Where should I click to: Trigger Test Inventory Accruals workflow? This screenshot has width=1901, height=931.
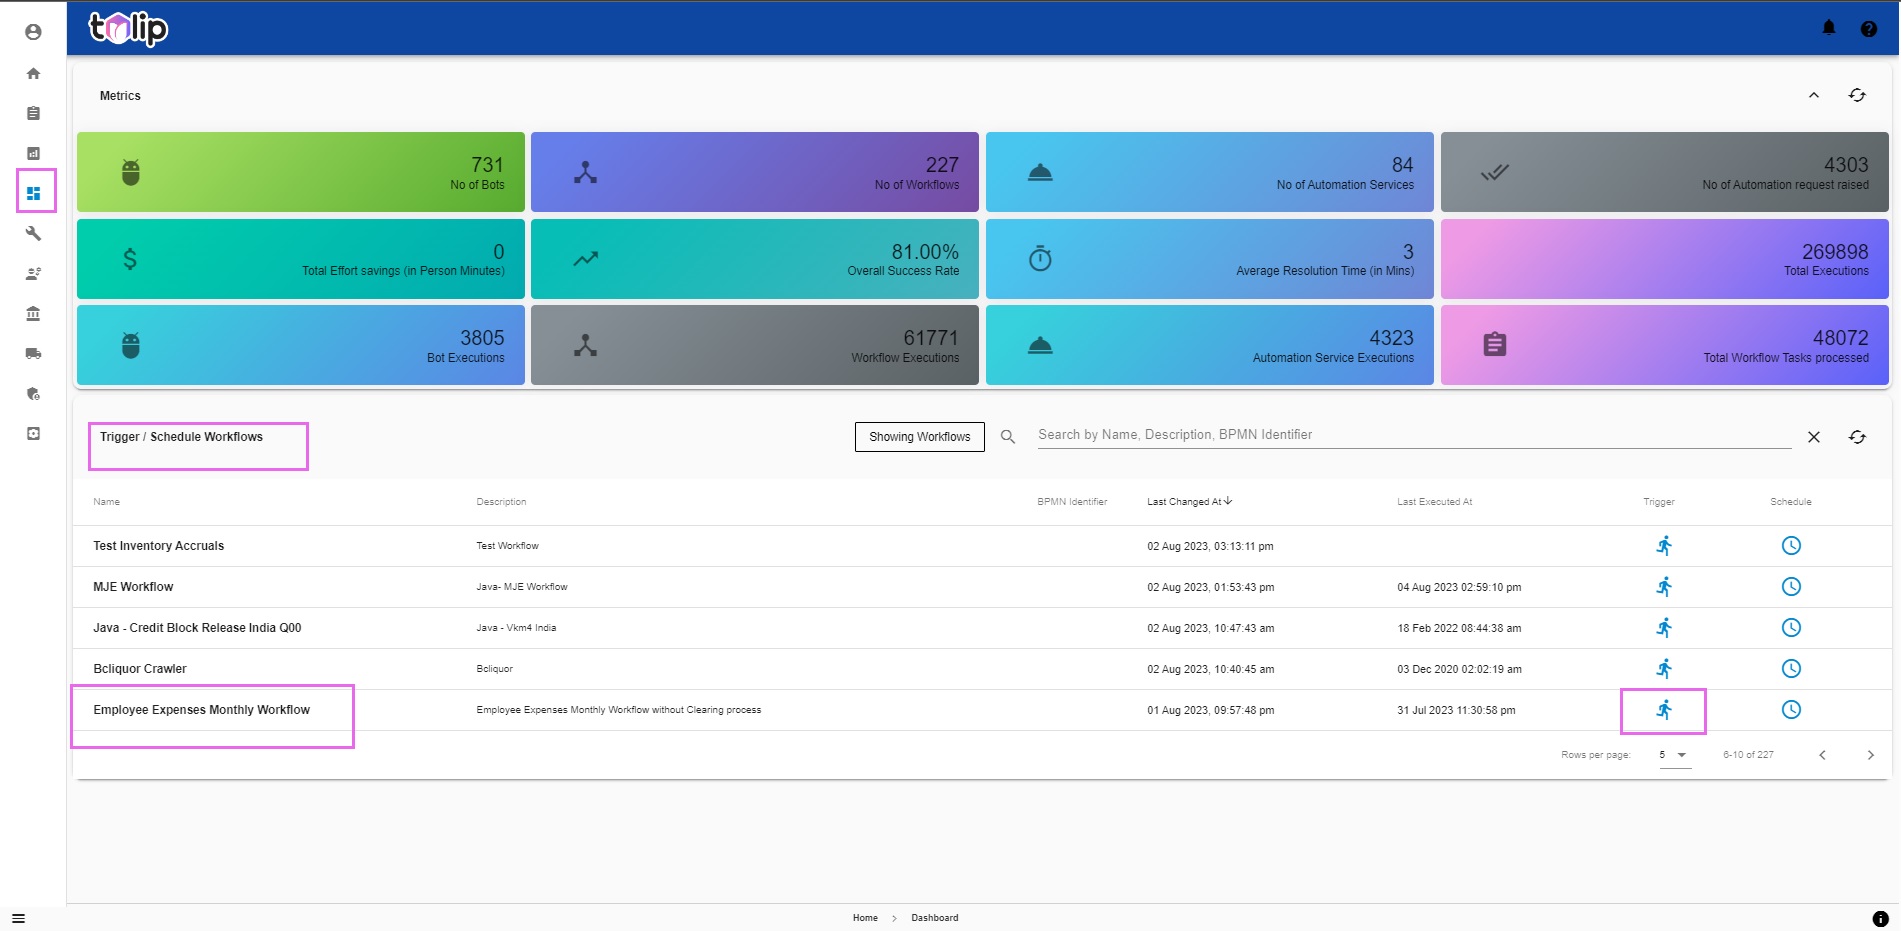click(1664, 546)
